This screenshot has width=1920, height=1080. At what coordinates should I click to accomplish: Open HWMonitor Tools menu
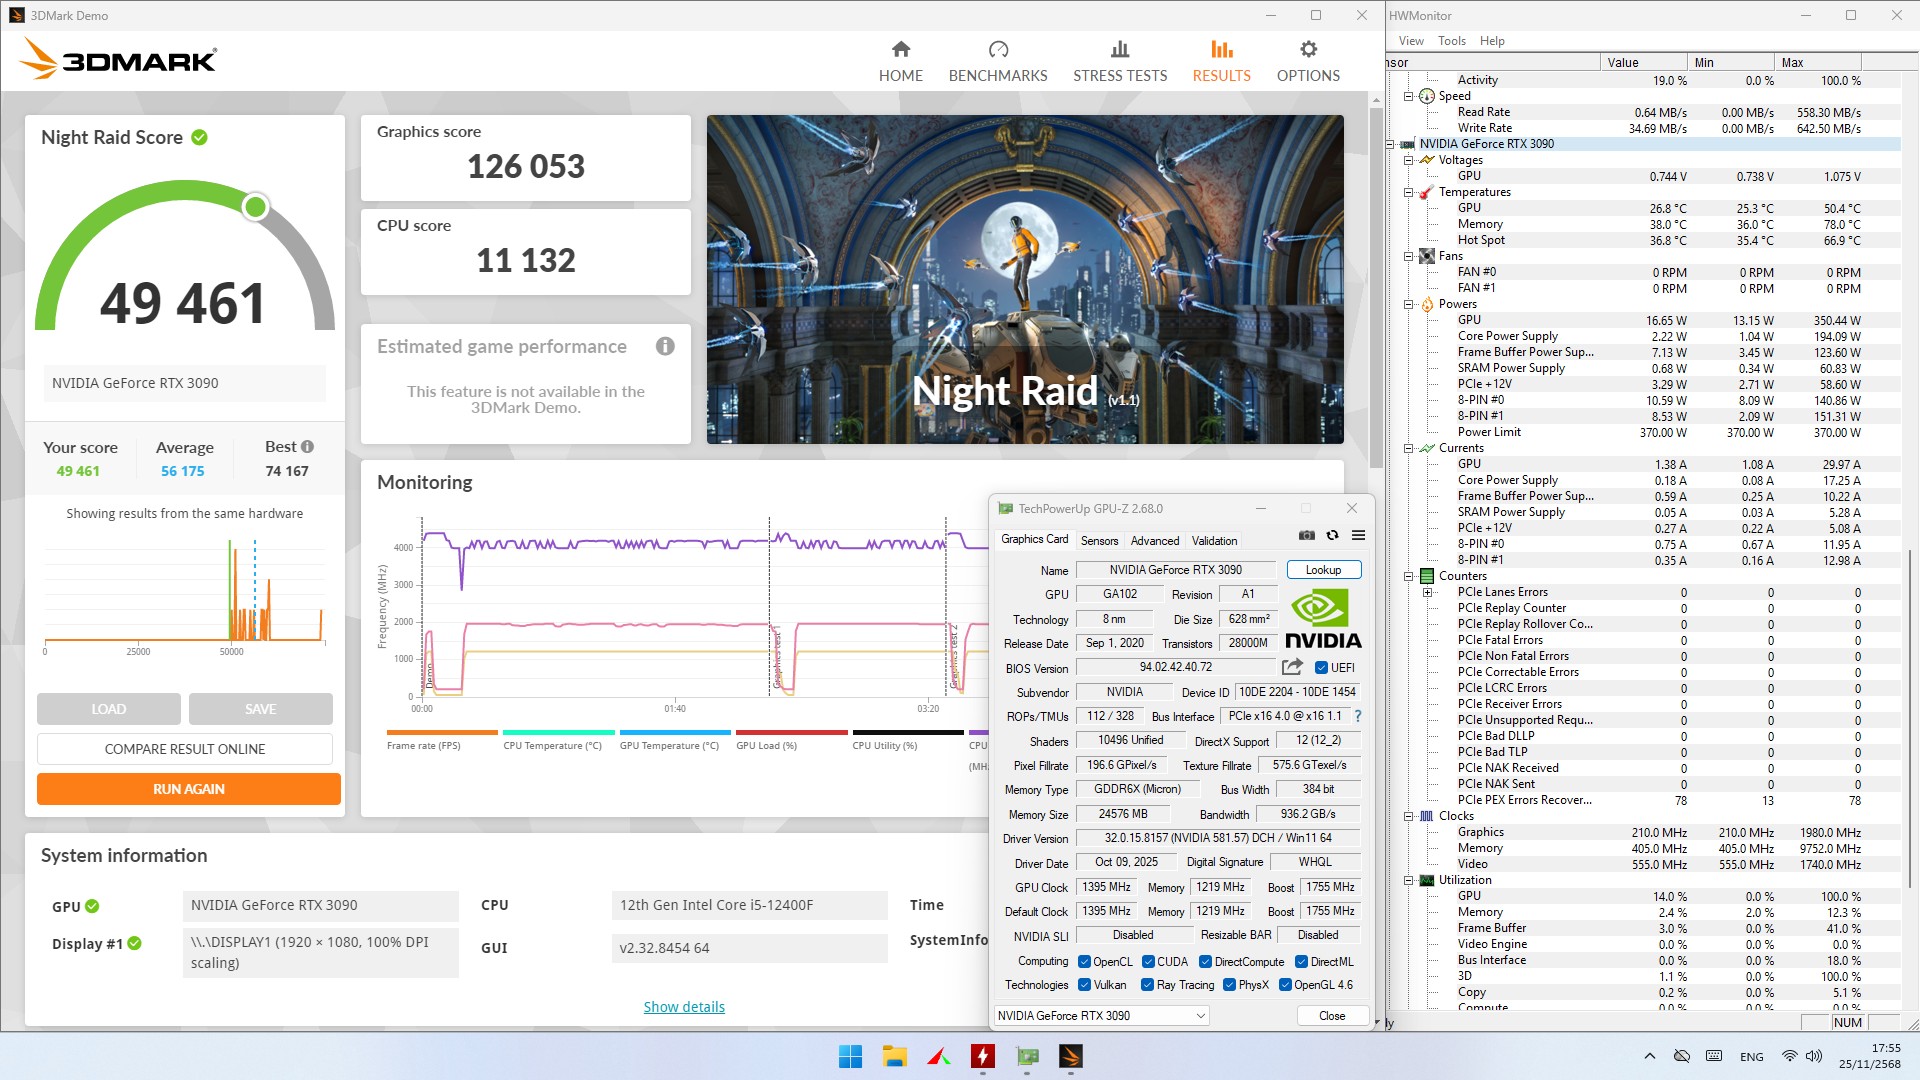click(1451, 41)
